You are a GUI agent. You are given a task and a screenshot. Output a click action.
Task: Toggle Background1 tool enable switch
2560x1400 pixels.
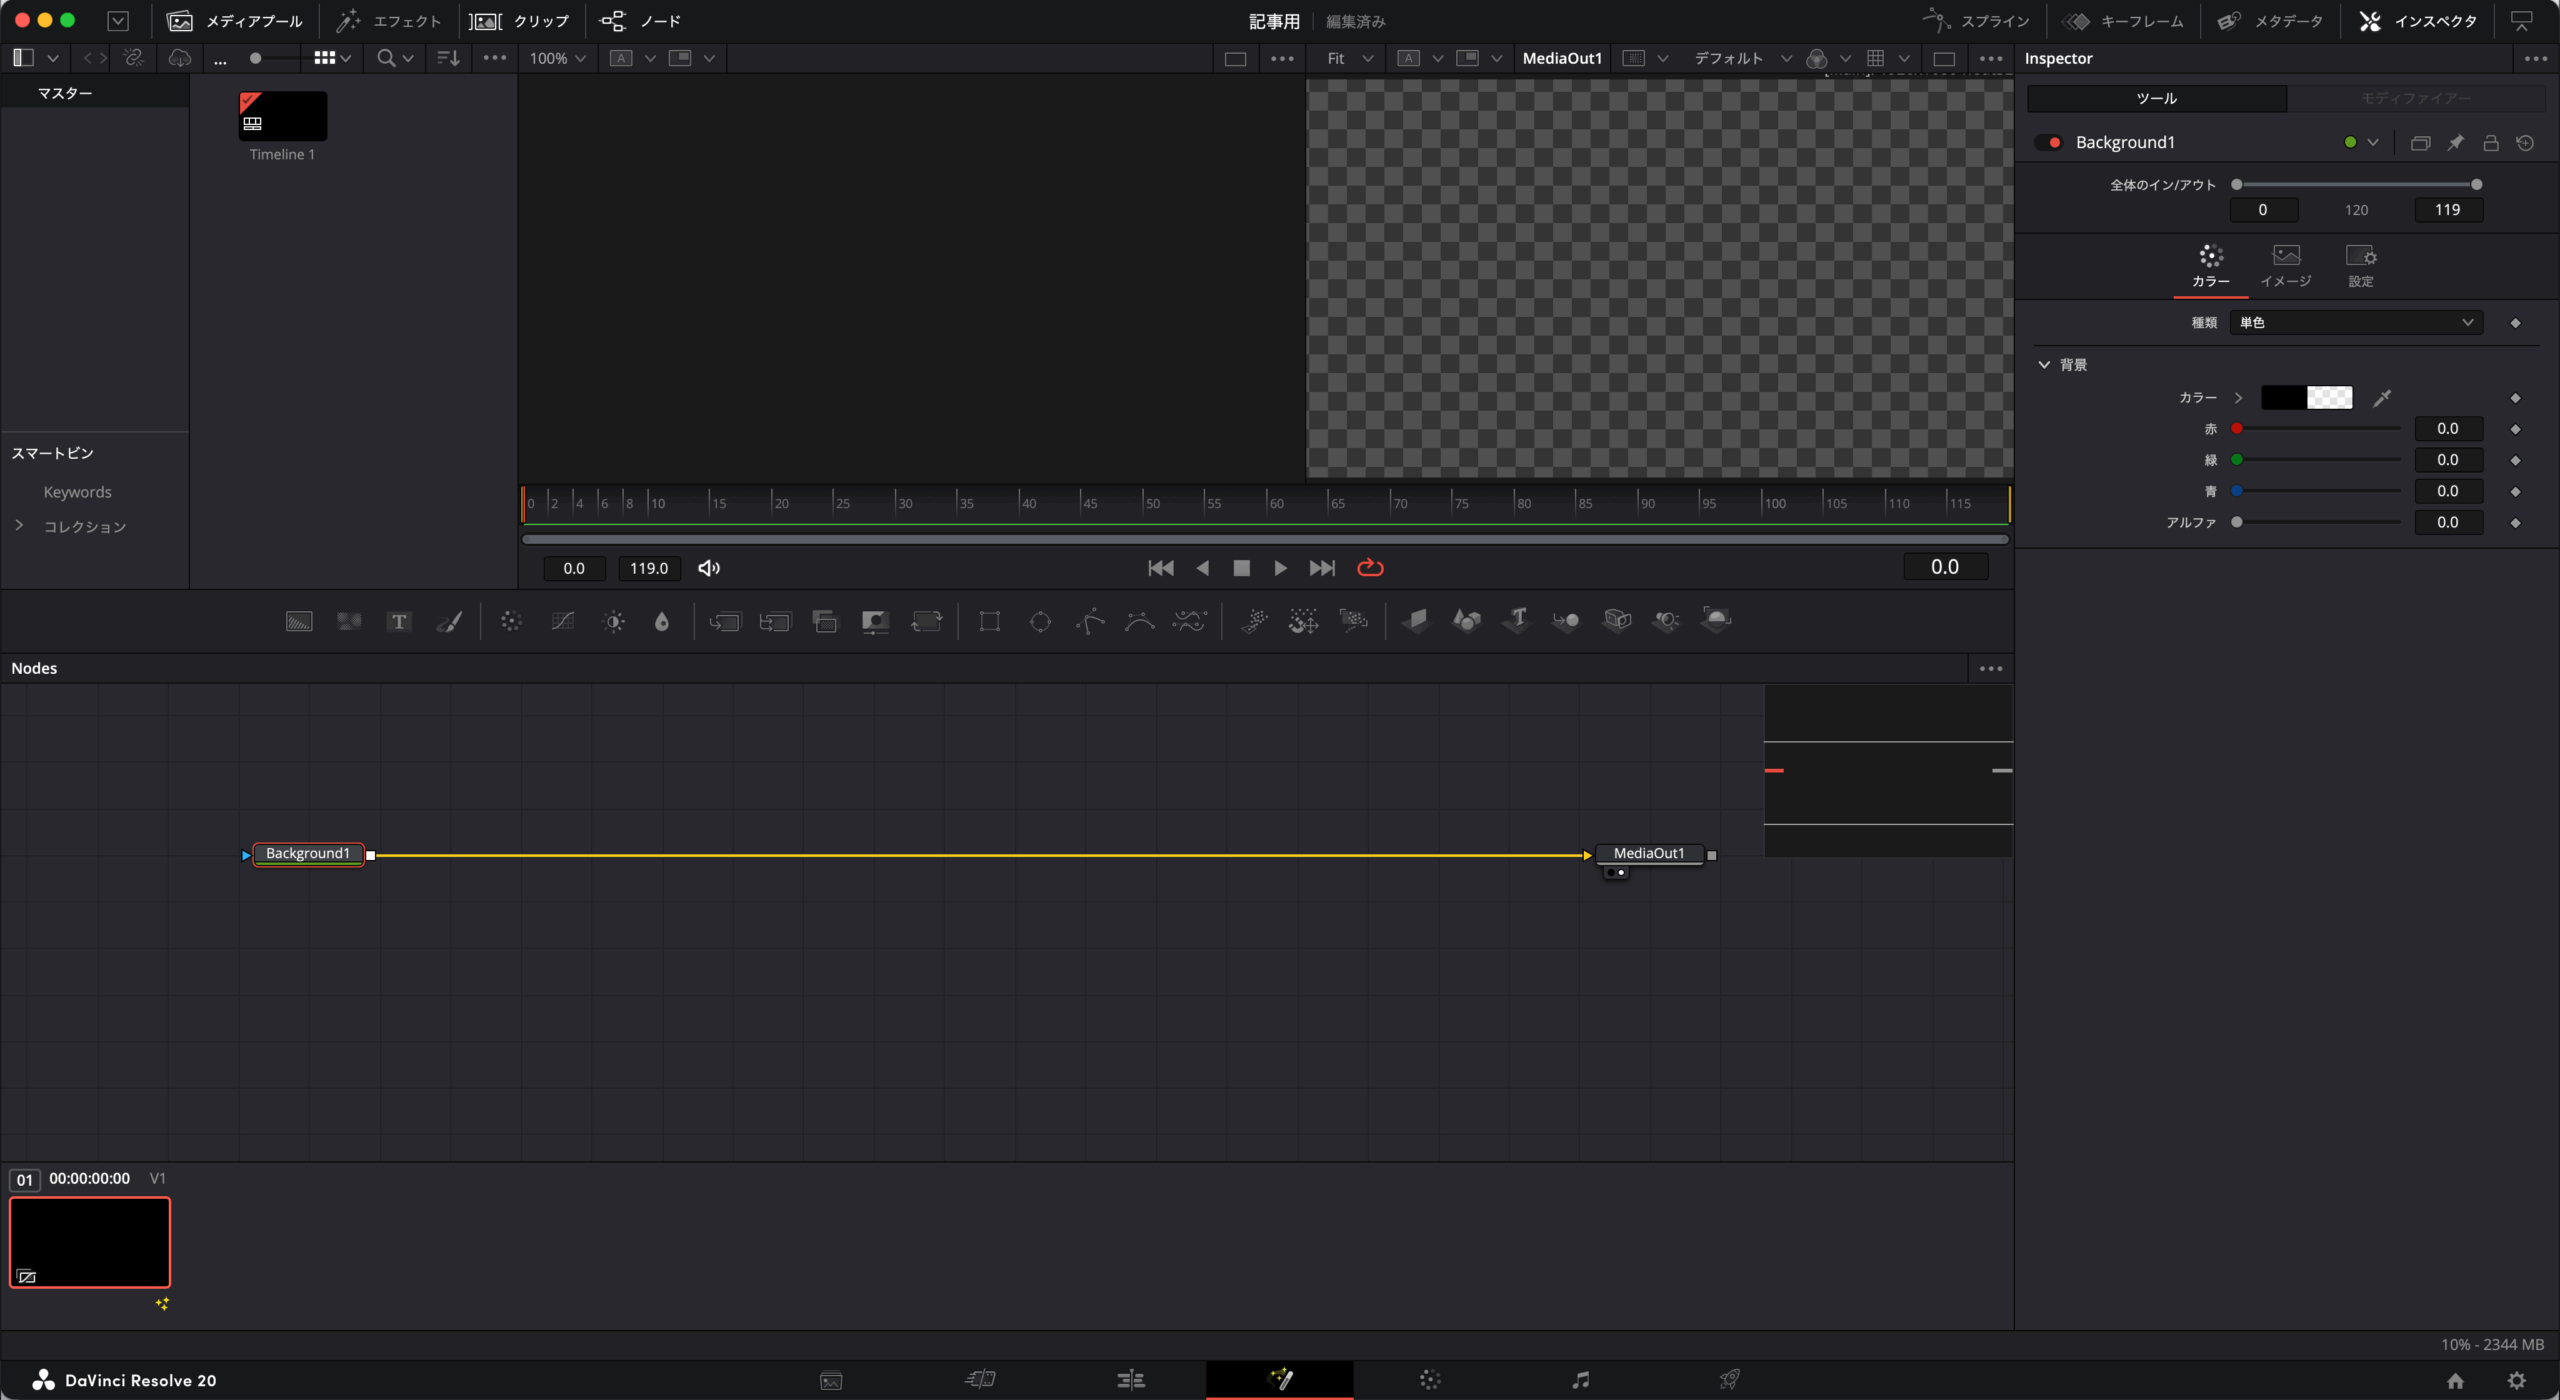[x=2049, y=143]
